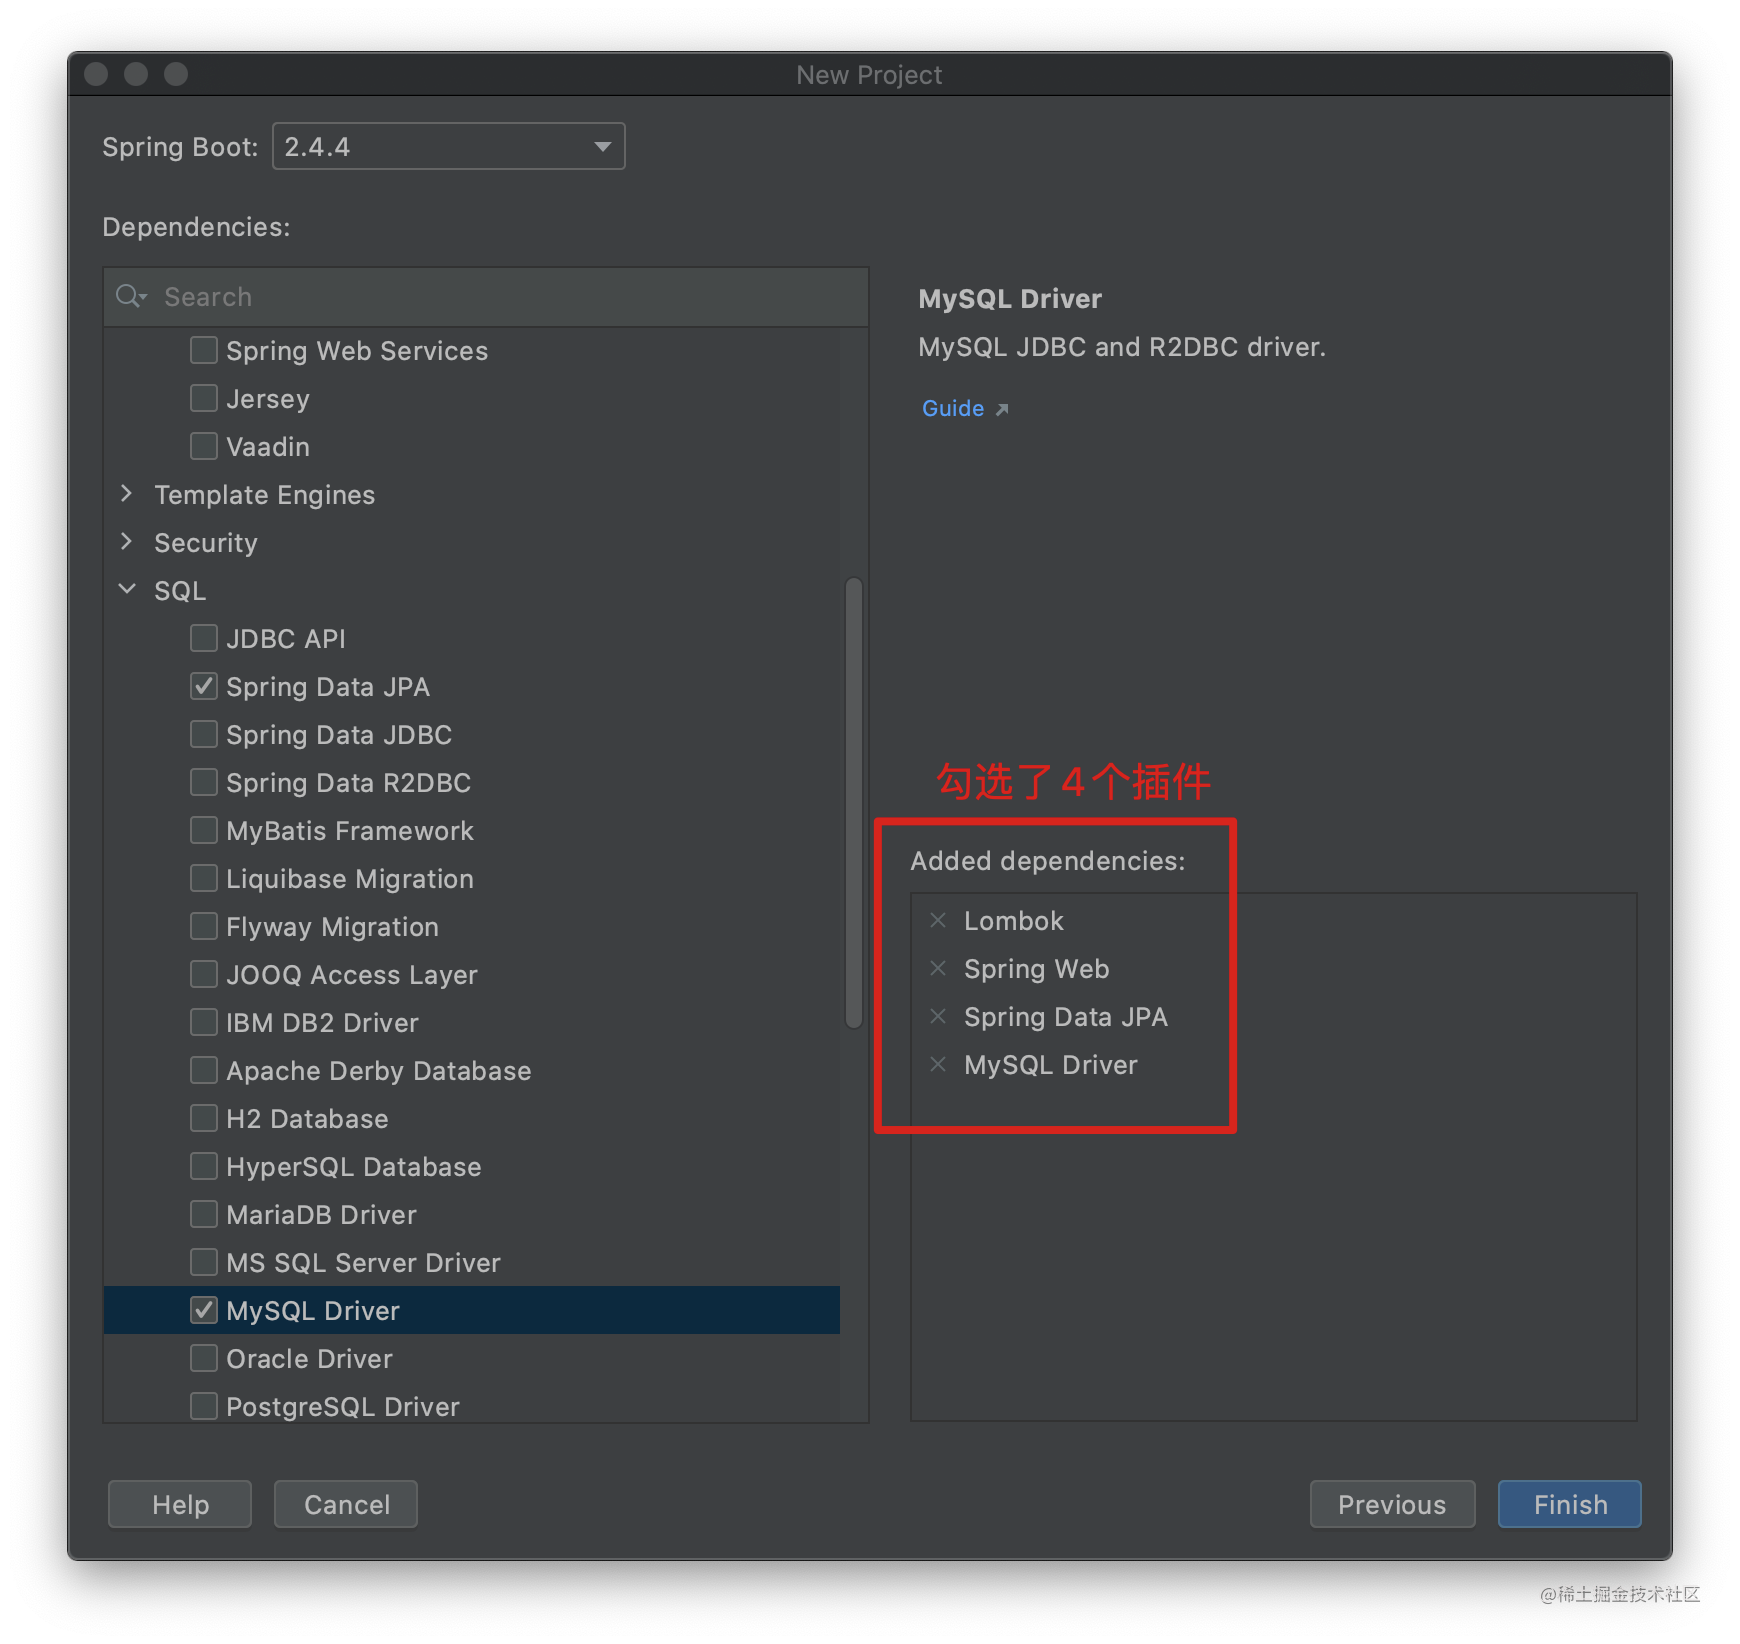Enable JOOQ Access Layer checkbox
This screenshot has width=1740, height=1644.
click(x=204, y=974)
